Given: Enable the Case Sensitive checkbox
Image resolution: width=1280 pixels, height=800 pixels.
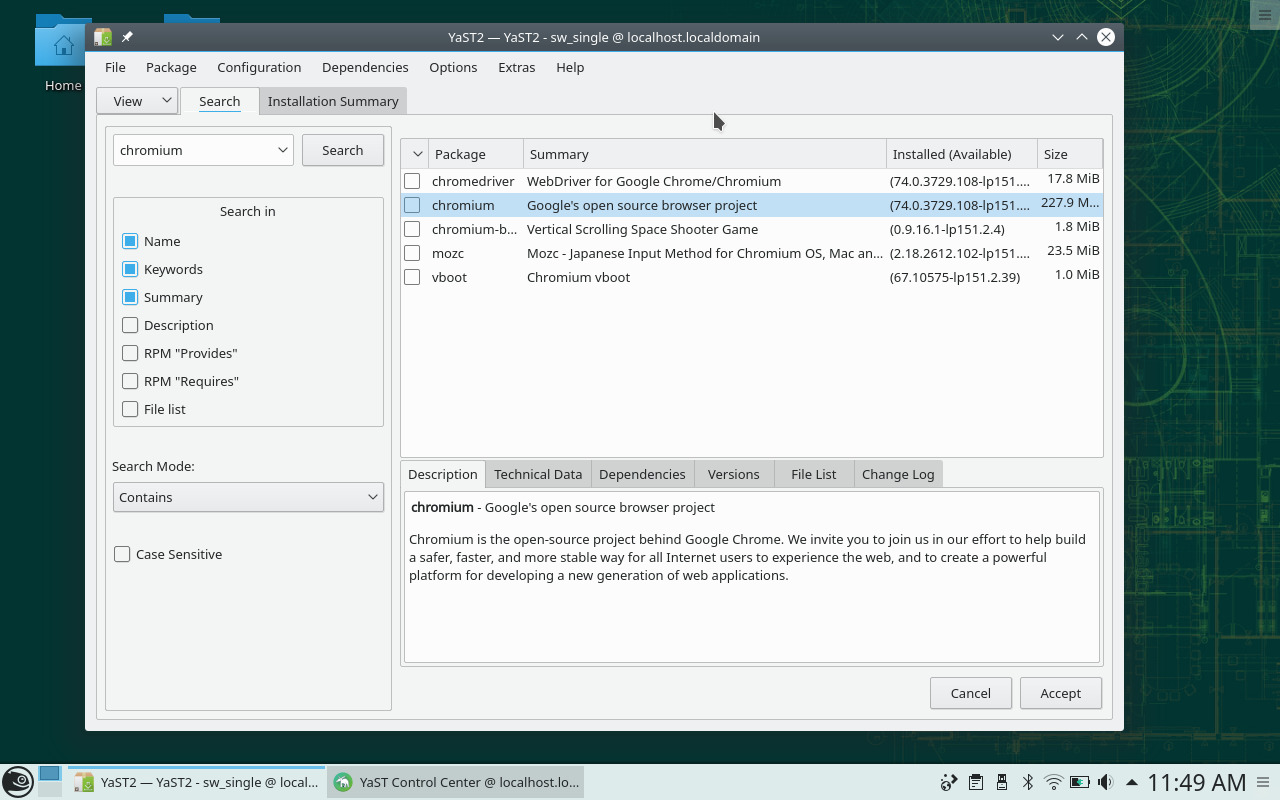Looking at the screenshot, I should point(122,554).
